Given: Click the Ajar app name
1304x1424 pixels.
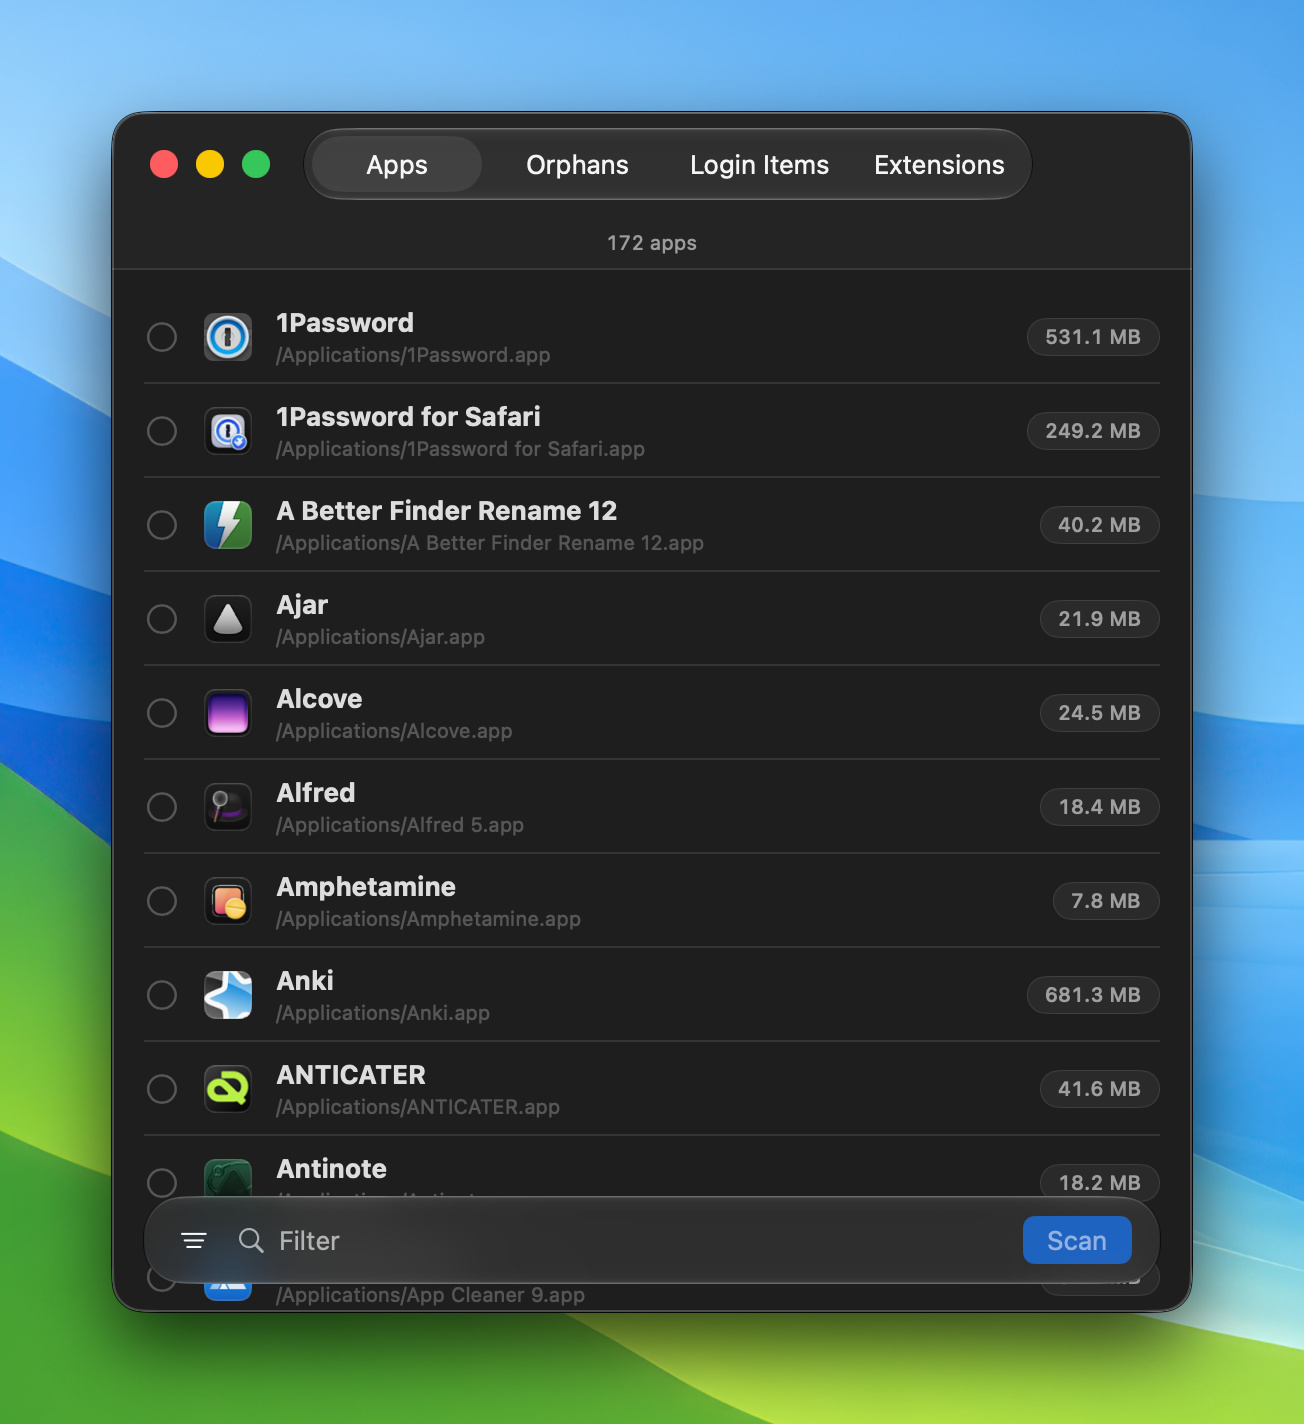Looking at the screenshot, I should [302, 605].
